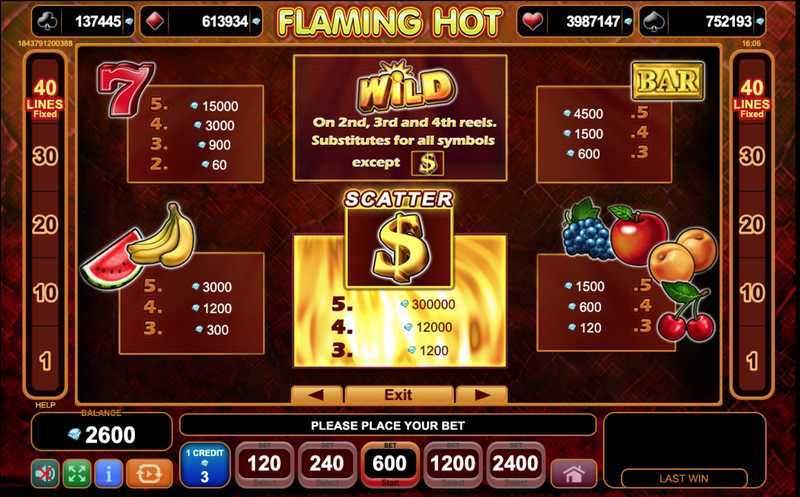Image resolution: width=800 pixels, height=497 pixels.
Task: Toggle fullscreen with the green arrows icon
Action: click(x=77, y=473)
